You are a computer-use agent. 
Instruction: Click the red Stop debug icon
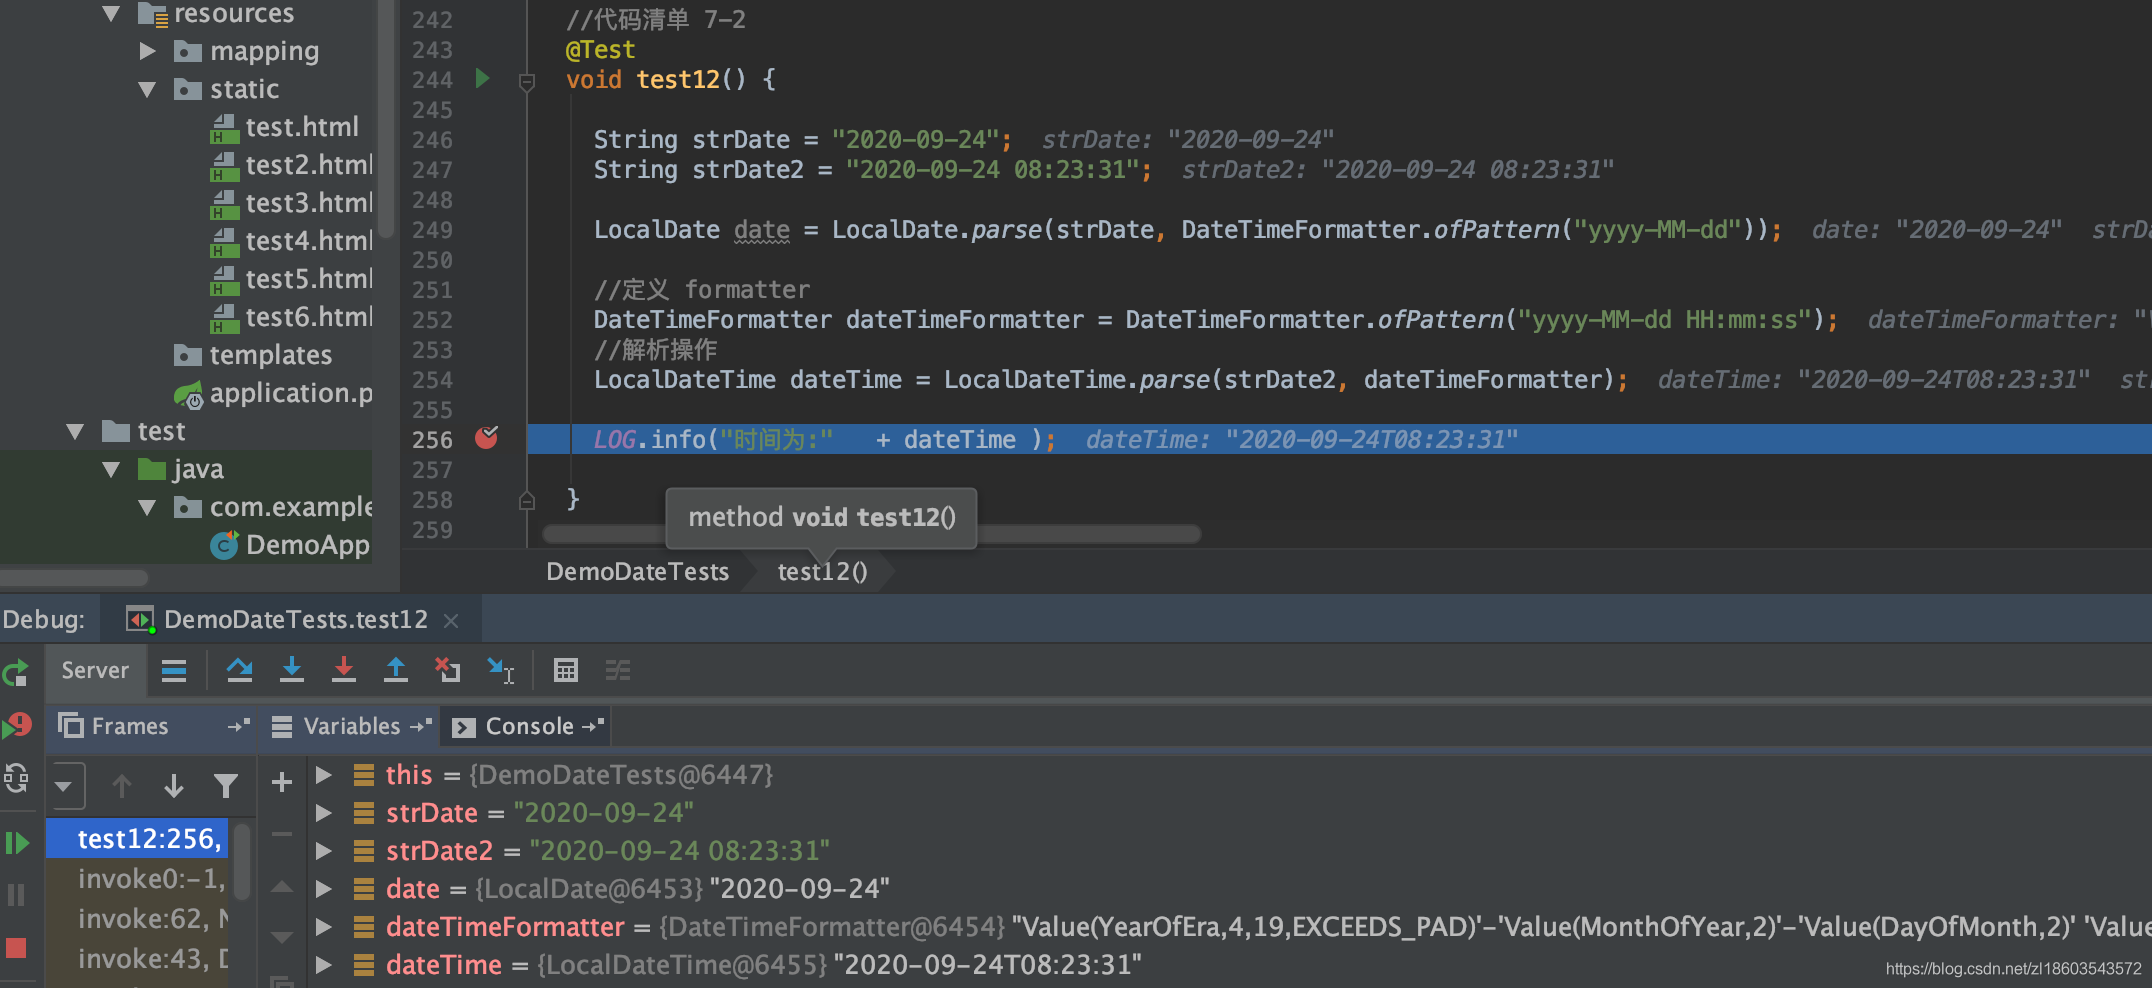coord(16,947)
